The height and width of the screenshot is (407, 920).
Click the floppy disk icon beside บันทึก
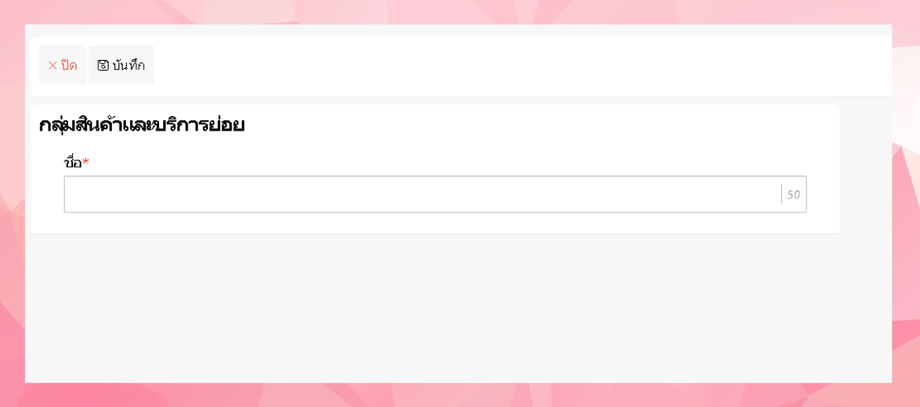(103, 65)
